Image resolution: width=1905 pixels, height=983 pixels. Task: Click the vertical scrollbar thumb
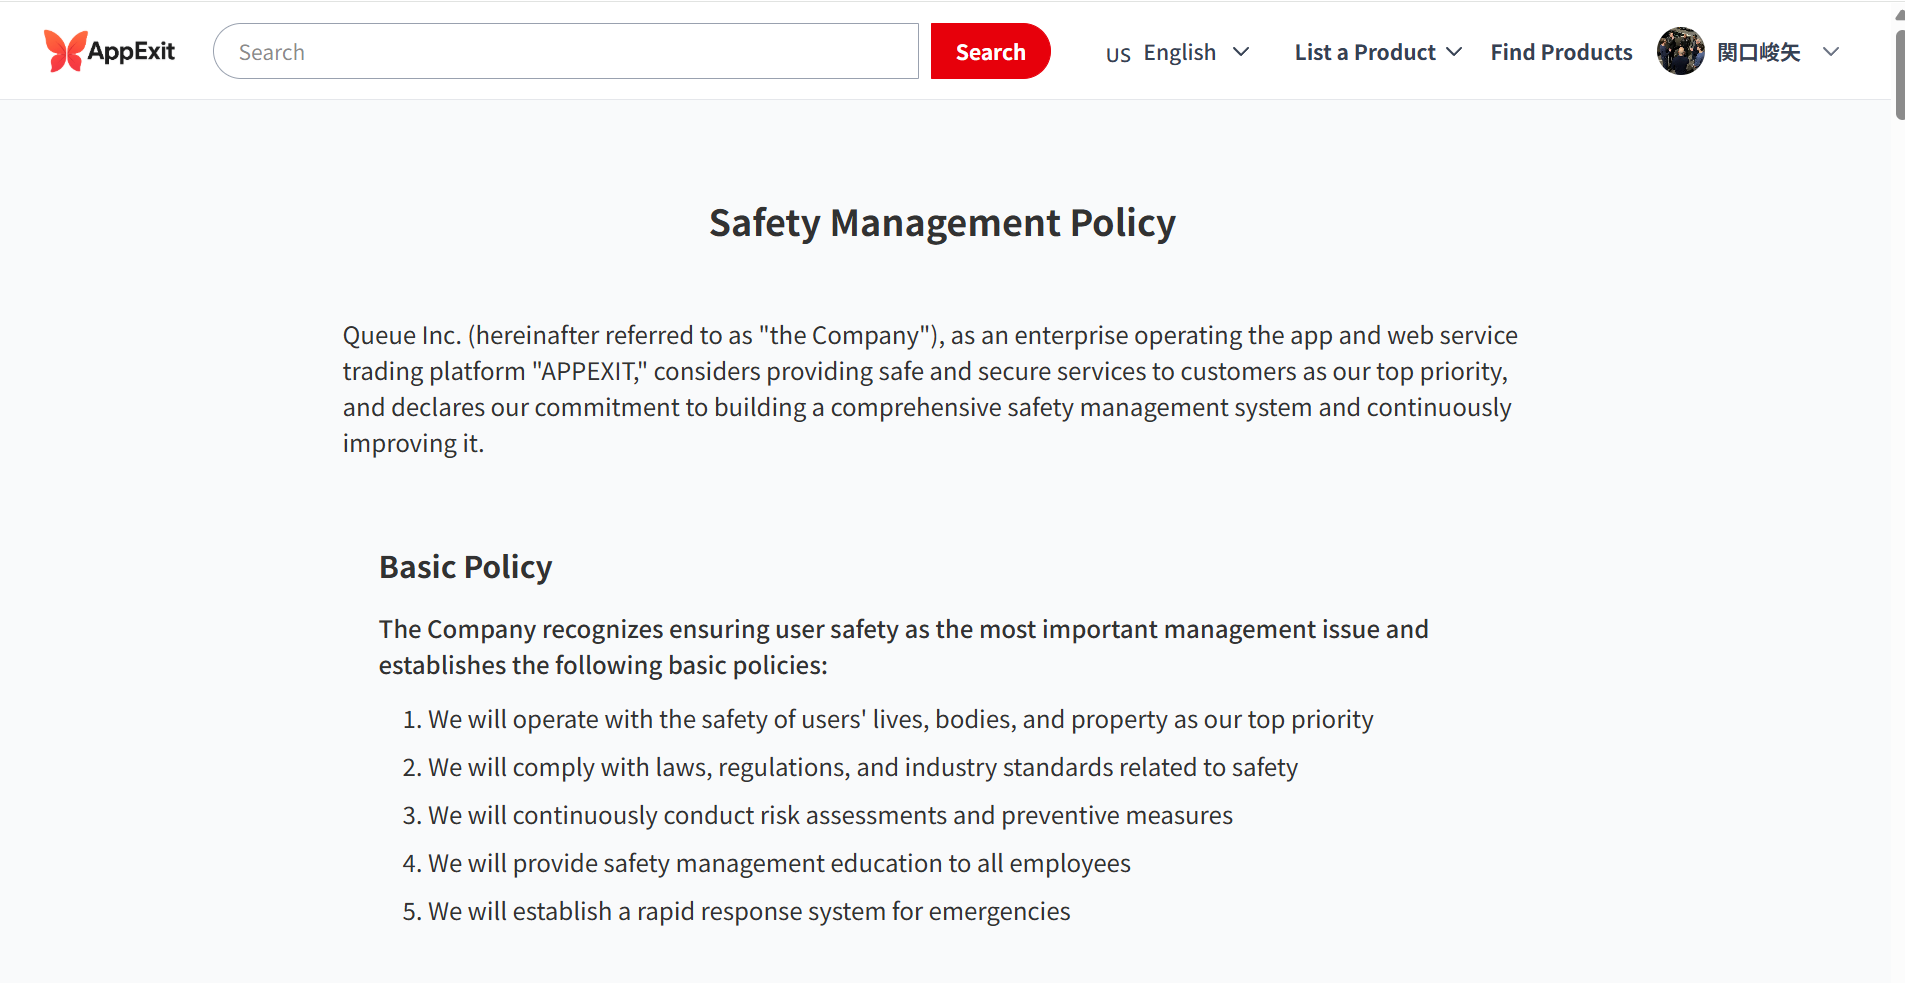coord(1899,75)
